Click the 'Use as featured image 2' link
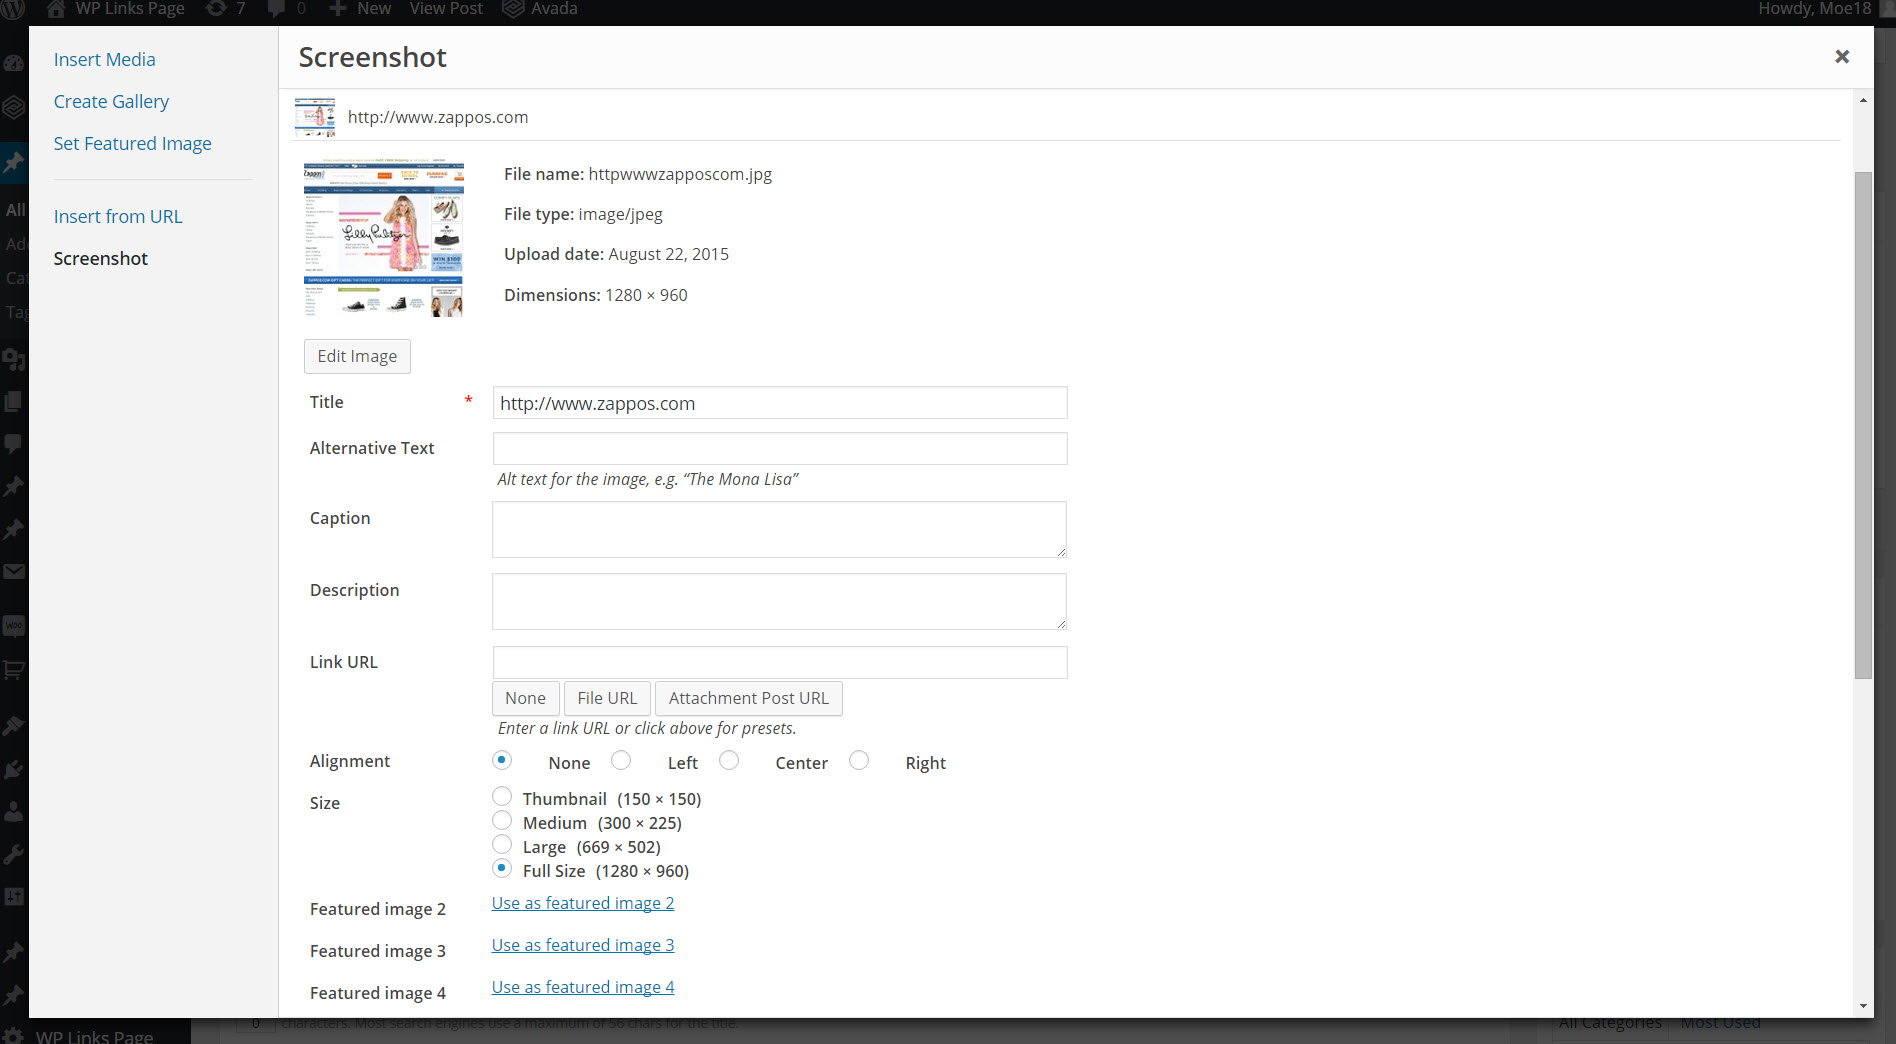The width and height of the screenshot is (1896, 1044). (583, 904)
